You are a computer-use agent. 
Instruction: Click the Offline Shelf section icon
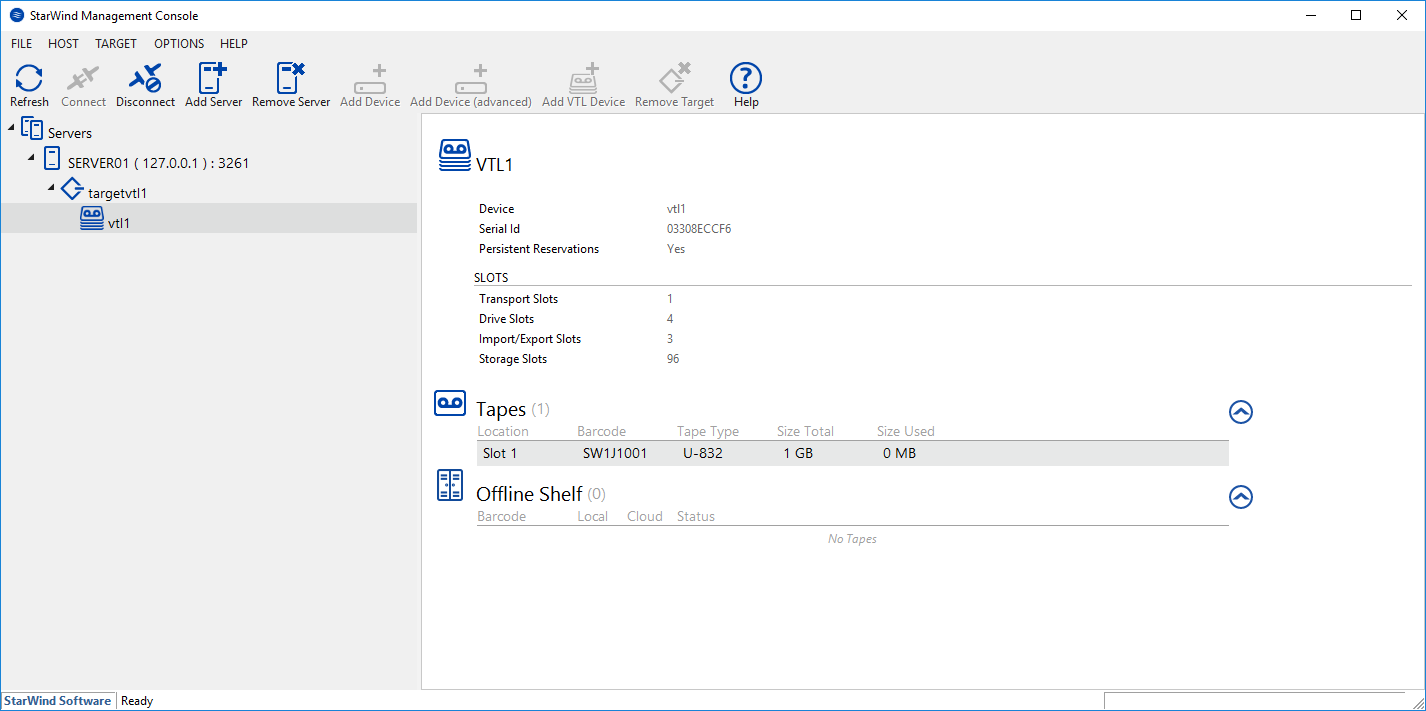450,486
